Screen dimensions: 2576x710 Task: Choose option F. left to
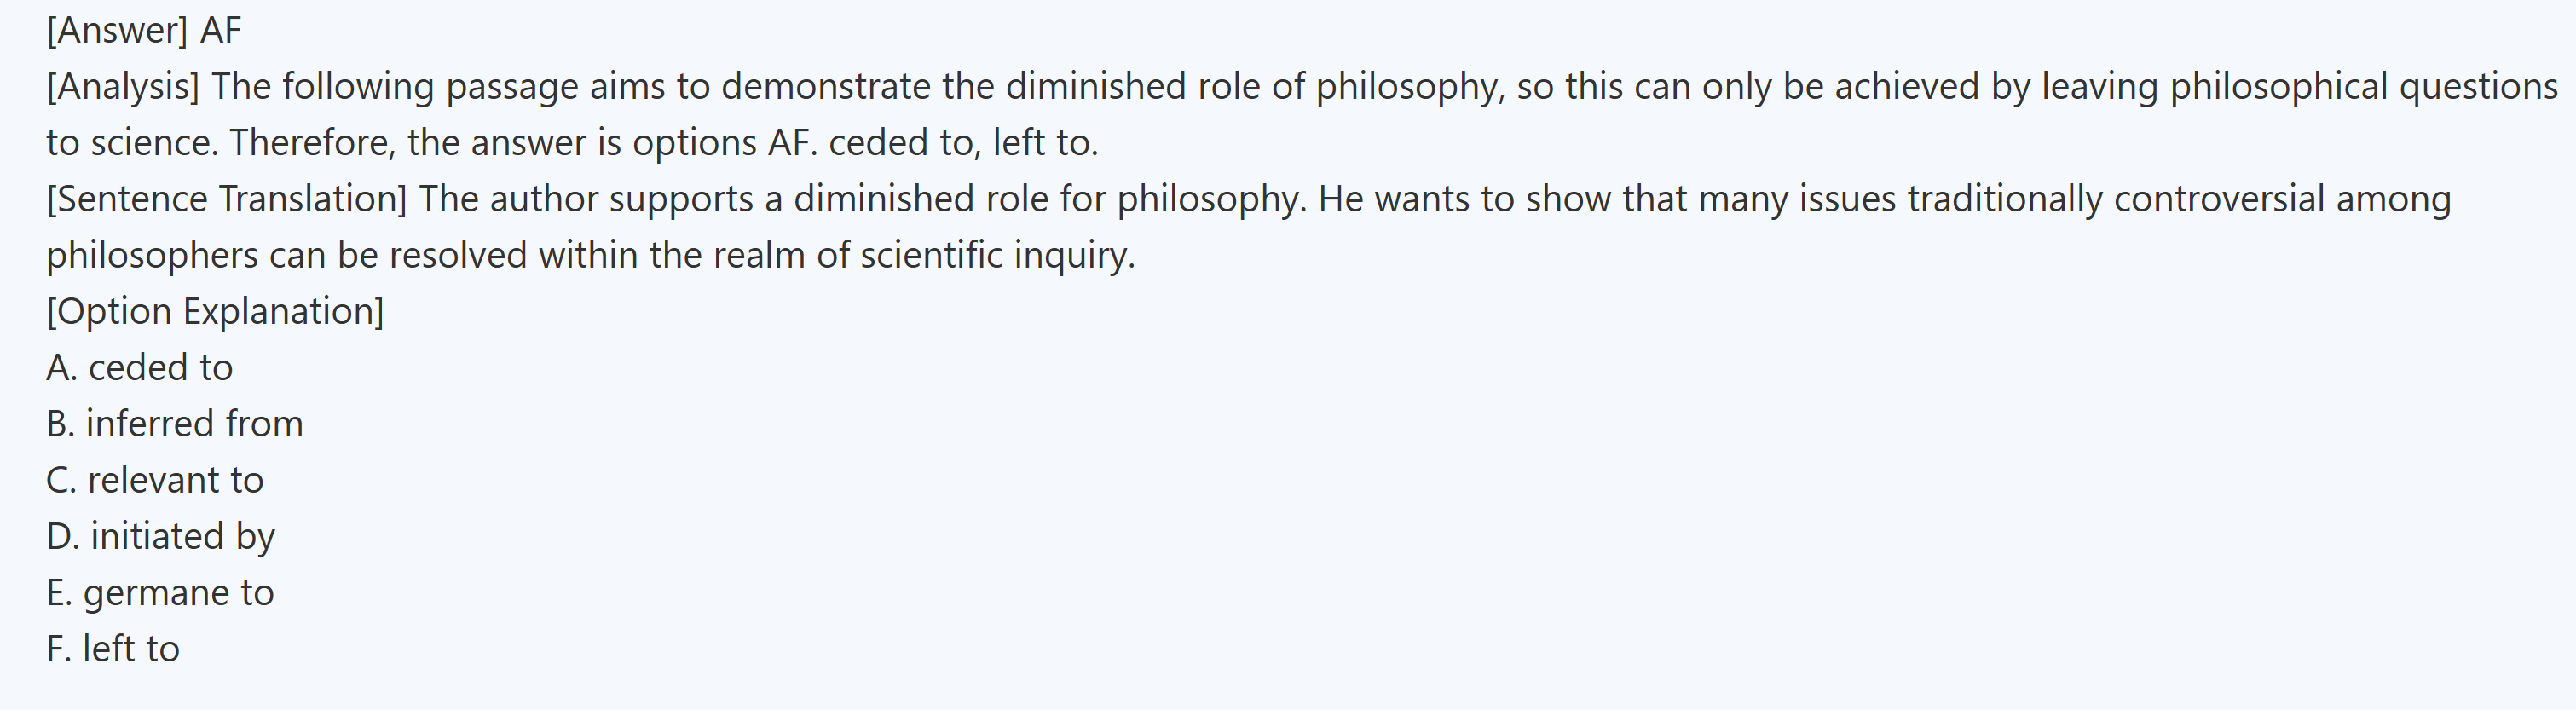[112, 649]
